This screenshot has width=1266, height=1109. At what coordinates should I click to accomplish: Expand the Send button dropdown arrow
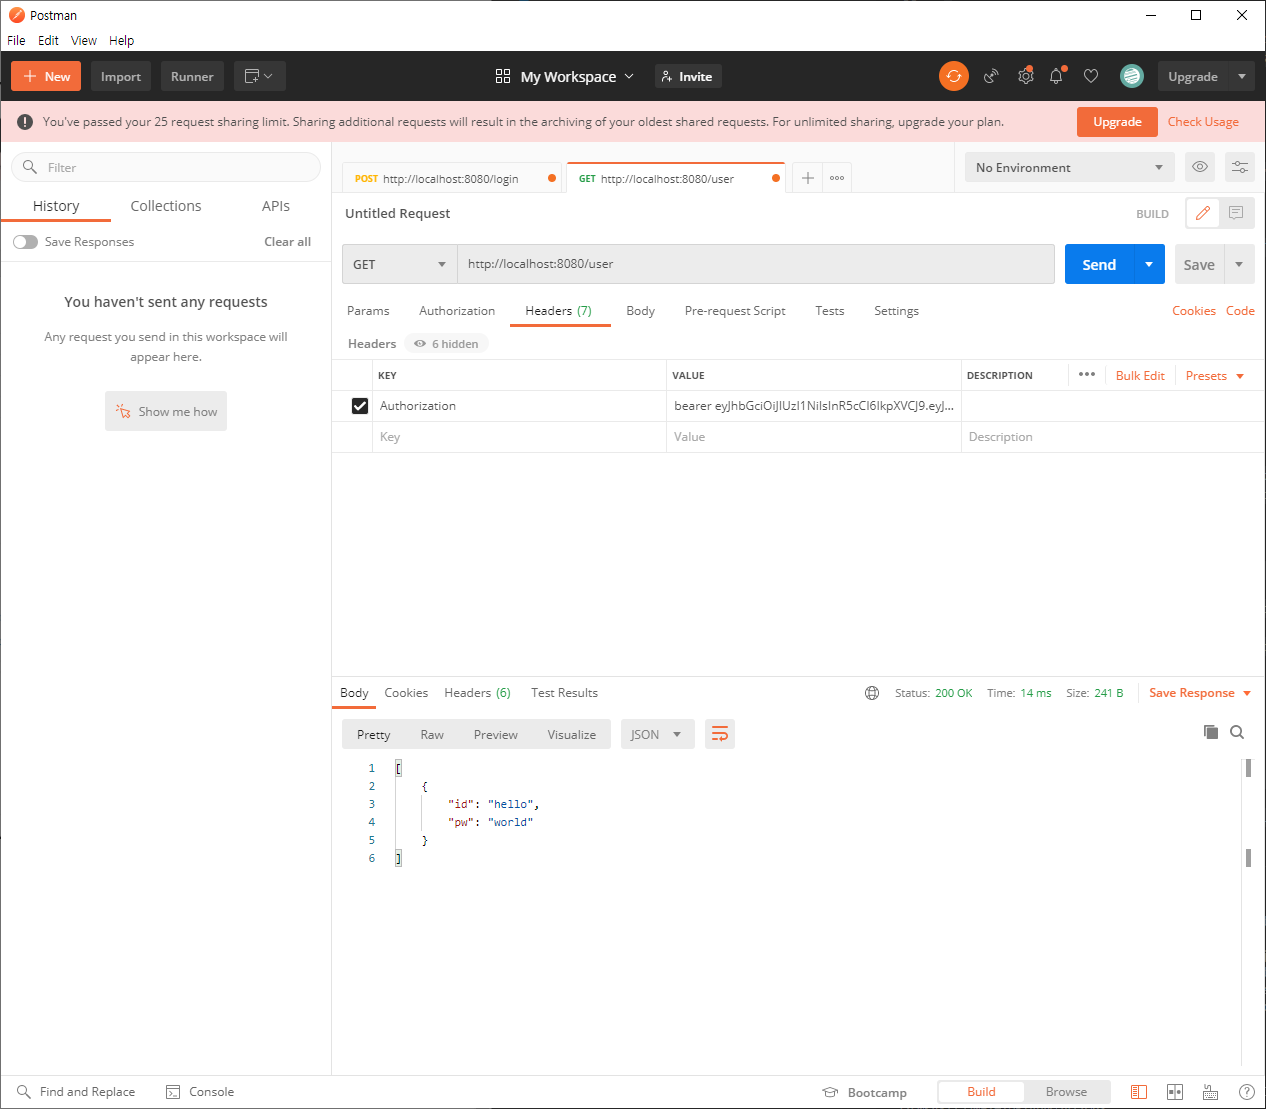tap(1149, 264)
